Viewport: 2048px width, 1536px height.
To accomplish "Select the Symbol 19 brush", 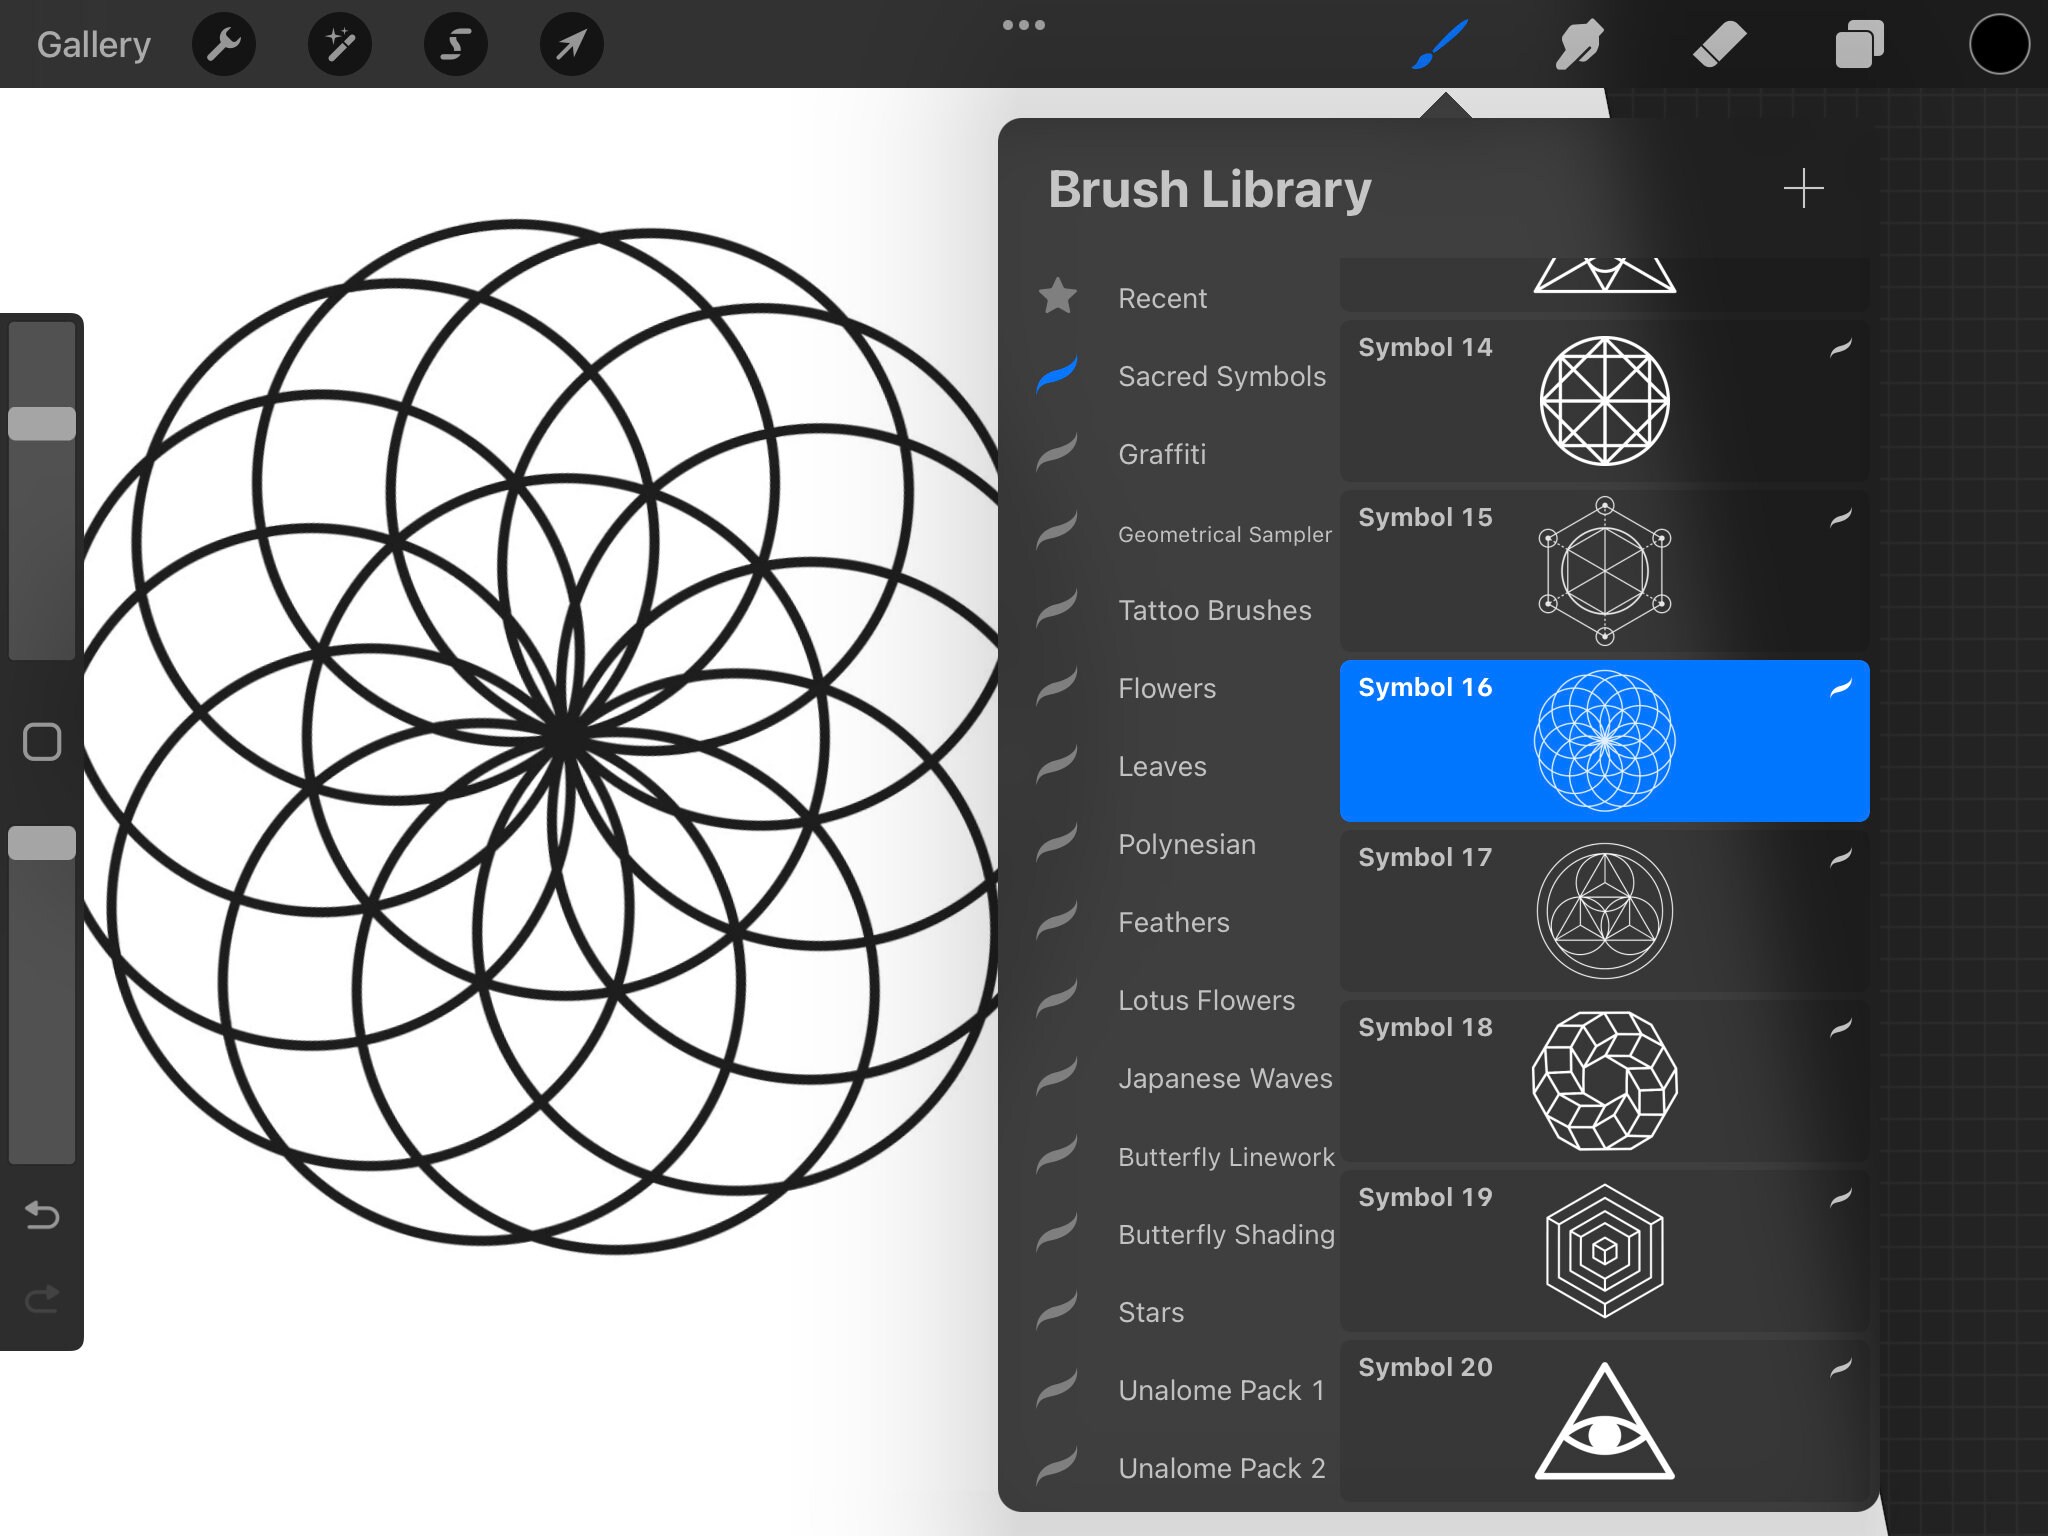I will click(x=1605, y=1251).
